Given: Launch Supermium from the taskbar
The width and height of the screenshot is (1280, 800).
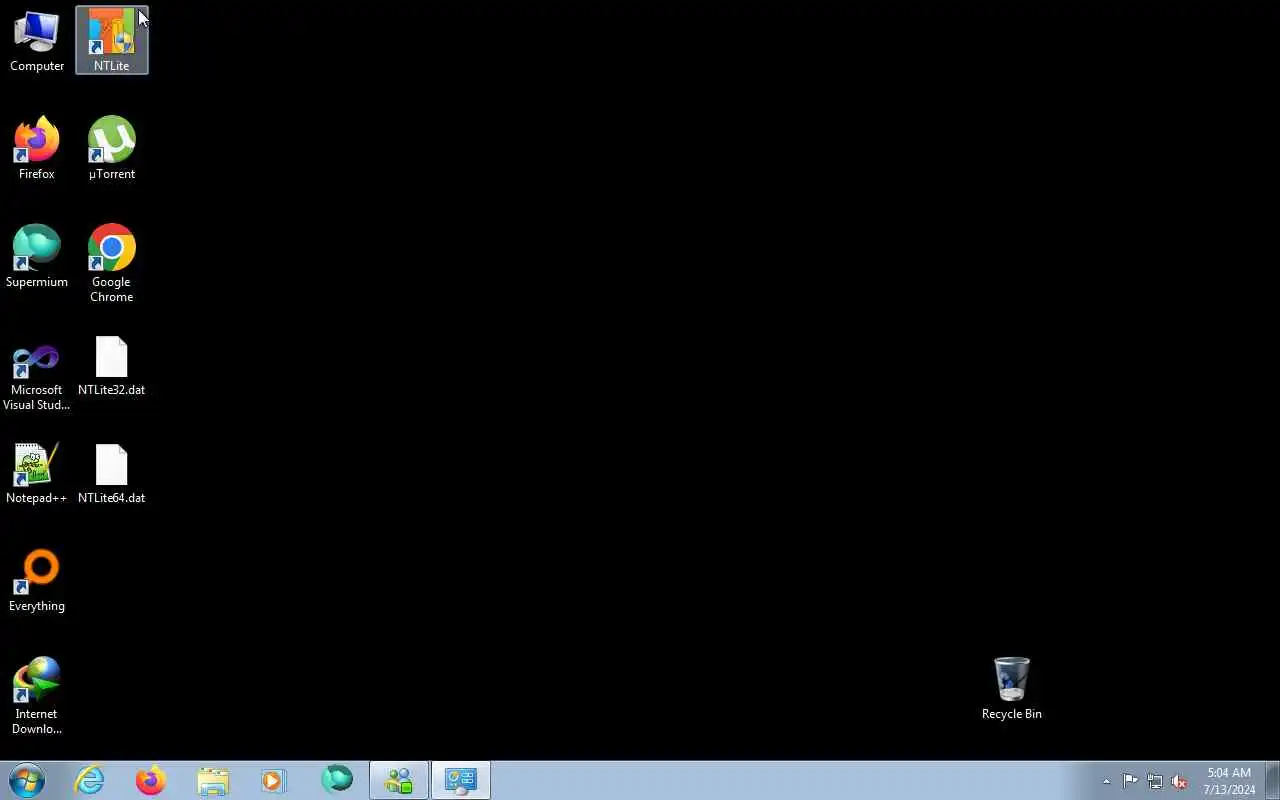Looking at the screenshot, I should pos(337,780).
